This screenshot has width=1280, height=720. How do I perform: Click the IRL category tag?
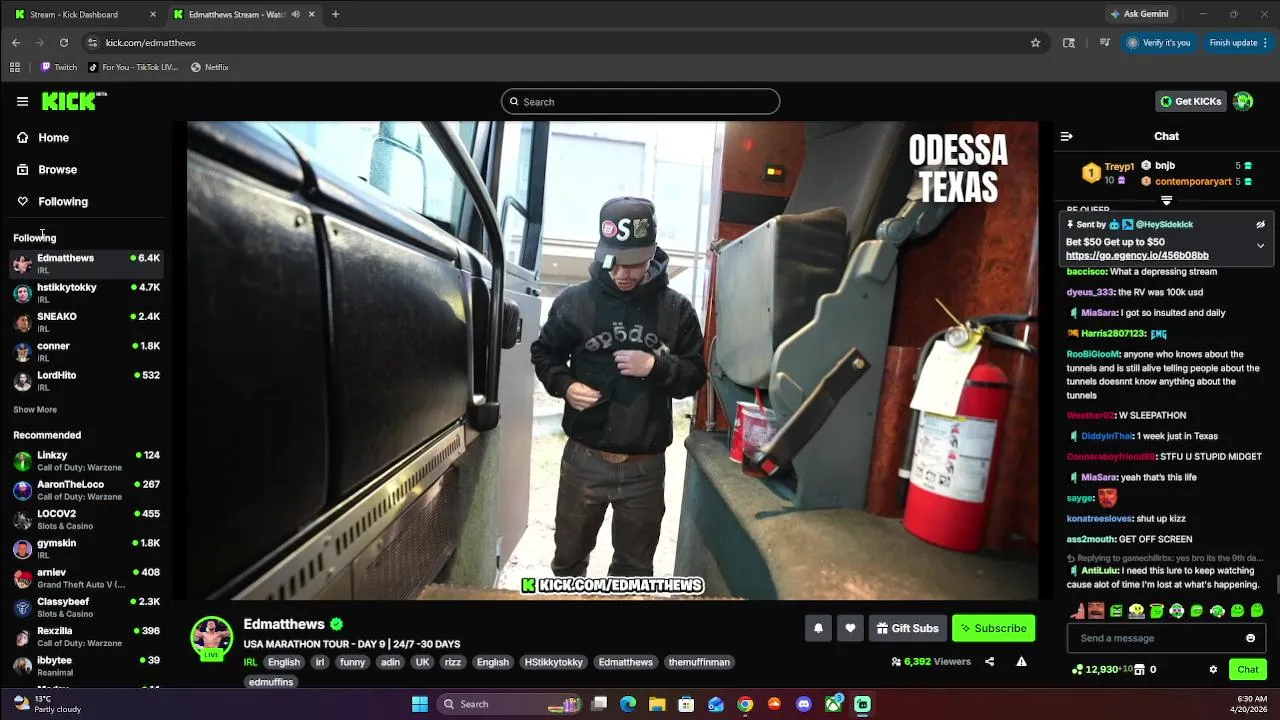(250, 662)
